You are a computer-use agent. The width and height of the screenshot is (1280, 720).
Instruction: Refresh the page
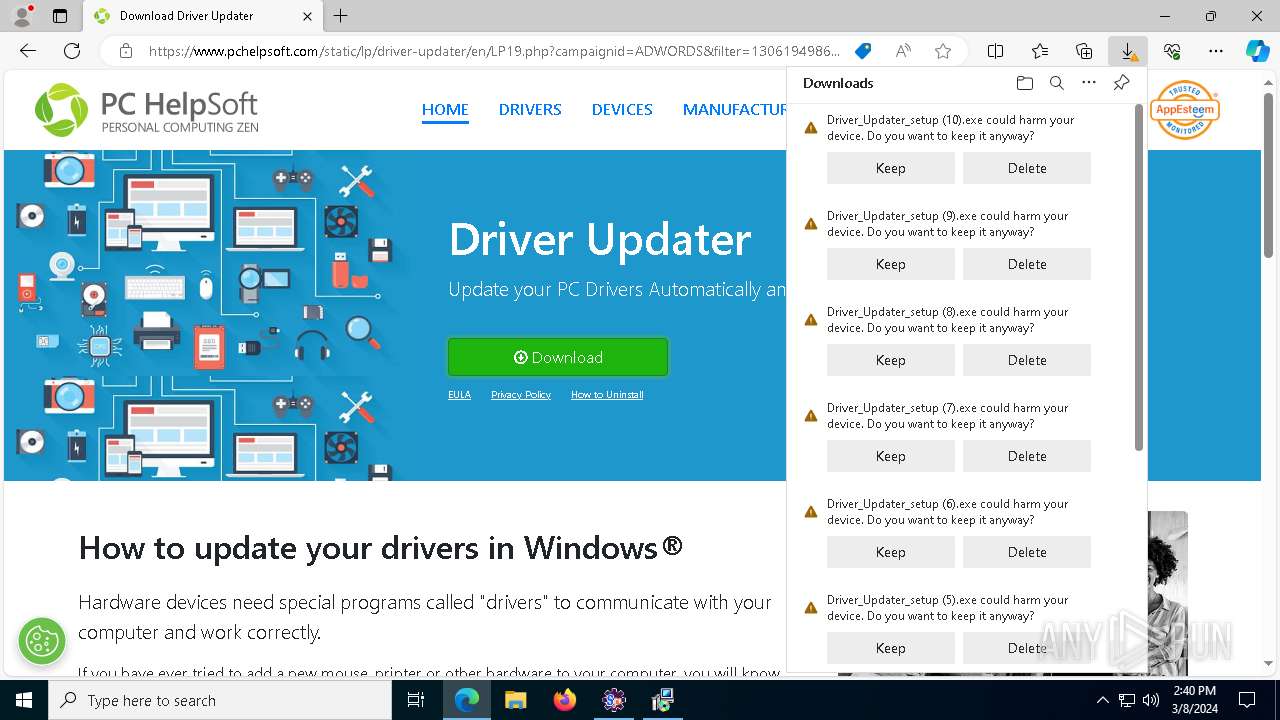pyautogui.click(x=72, y=51)
